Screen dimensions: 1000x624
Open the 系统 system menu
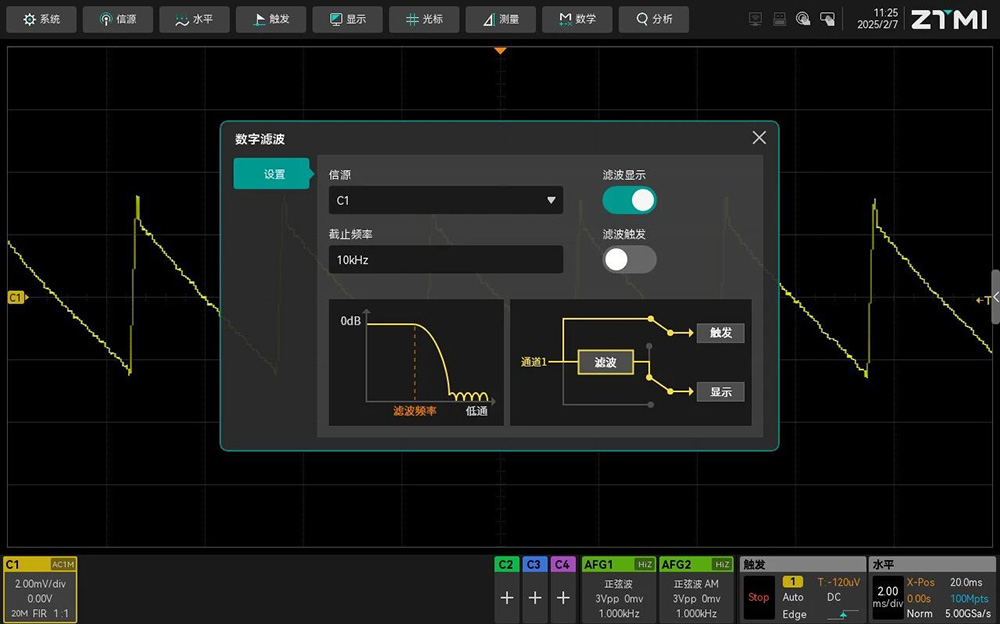[41, 19]
